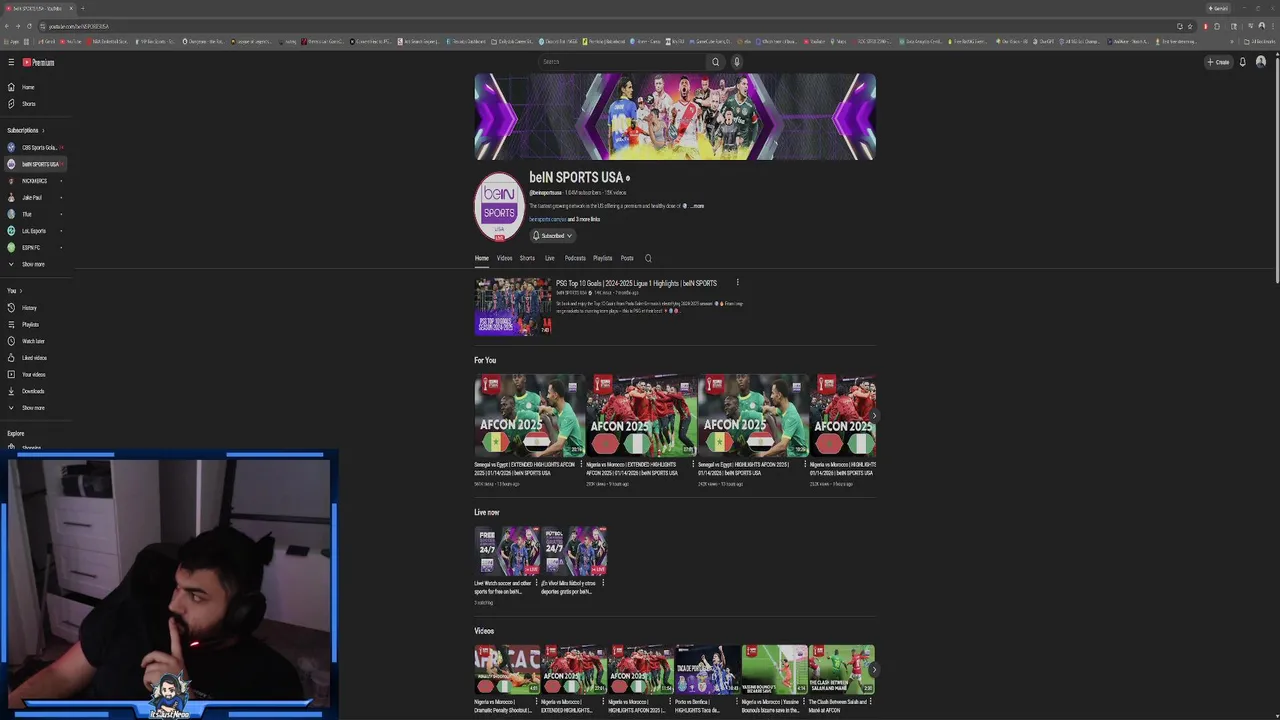Open Shorts in the sidebar
The width and height of the screenshot is (1280, 720).
[x=28, y=104]
